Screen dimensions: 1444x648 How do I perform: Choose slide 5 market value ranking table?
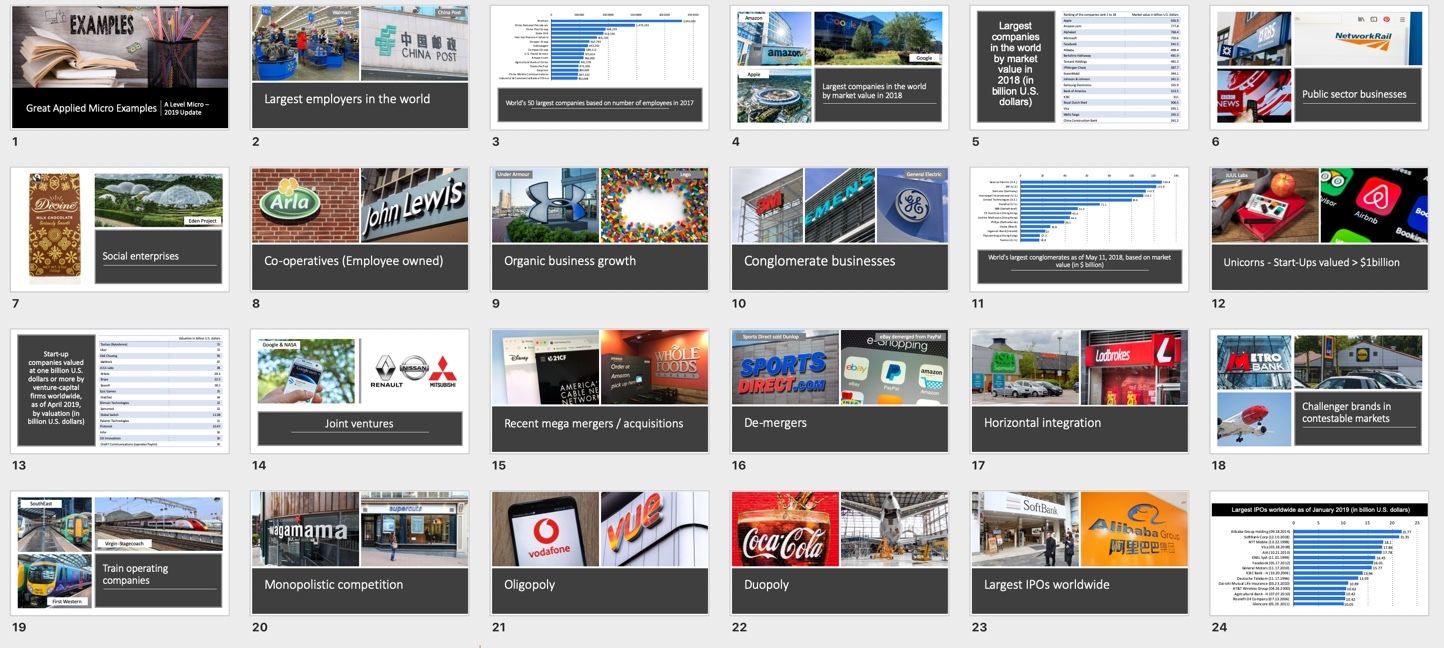1079,68
